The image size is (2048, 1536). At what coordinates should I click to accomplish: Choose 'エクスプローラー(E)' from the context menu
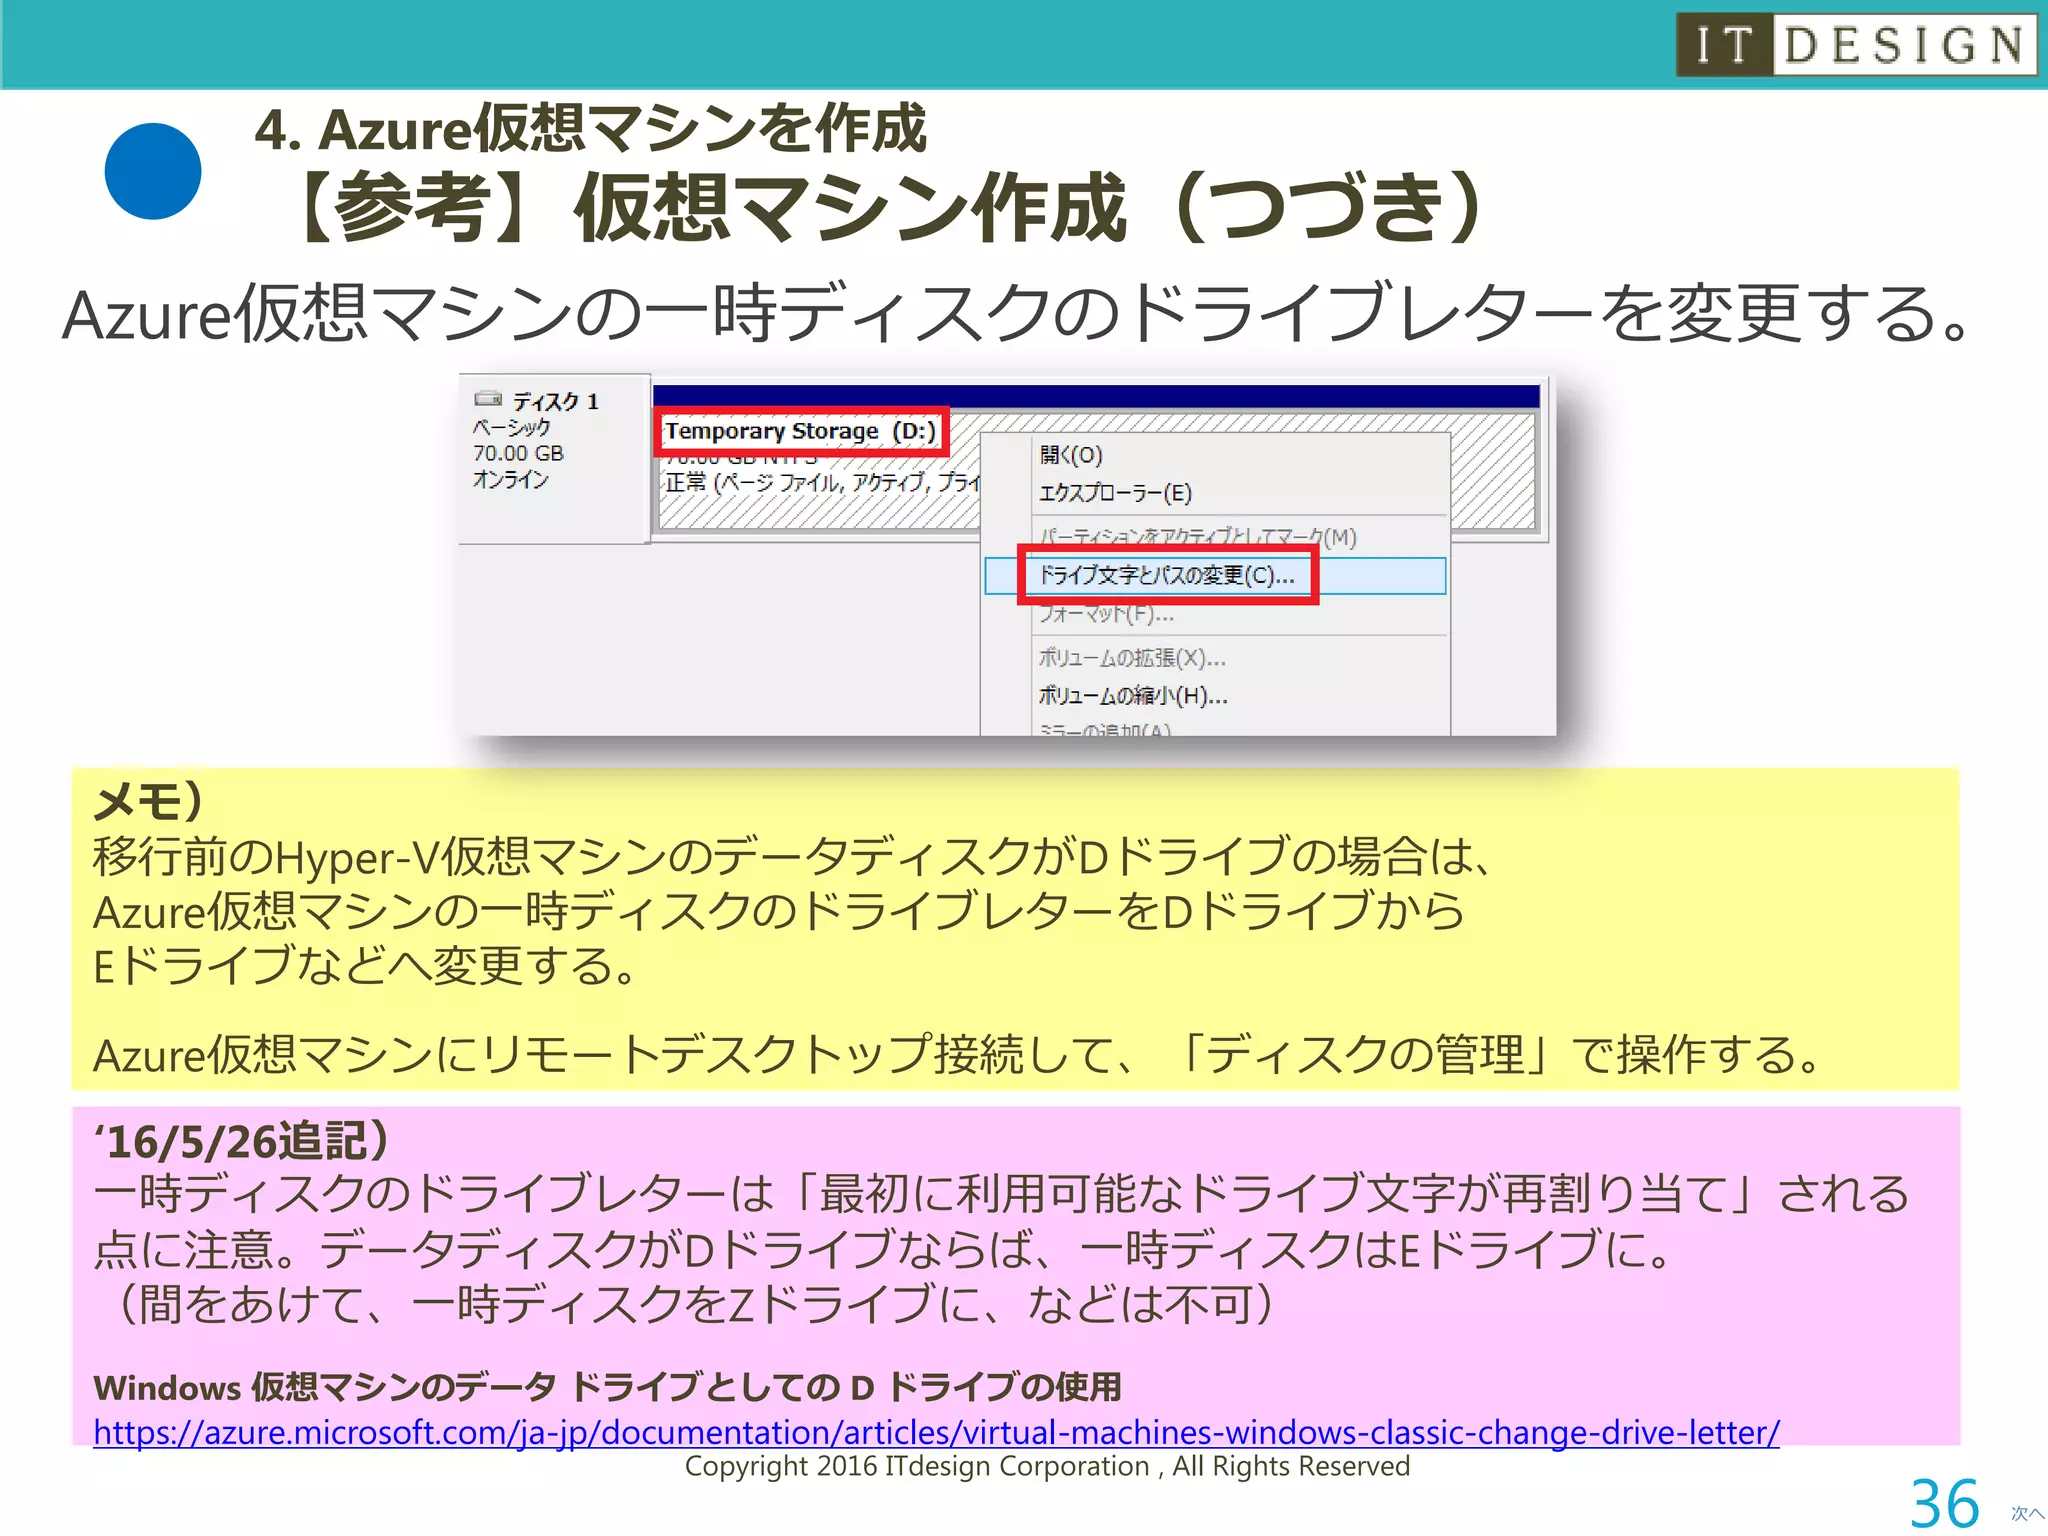1115,493
